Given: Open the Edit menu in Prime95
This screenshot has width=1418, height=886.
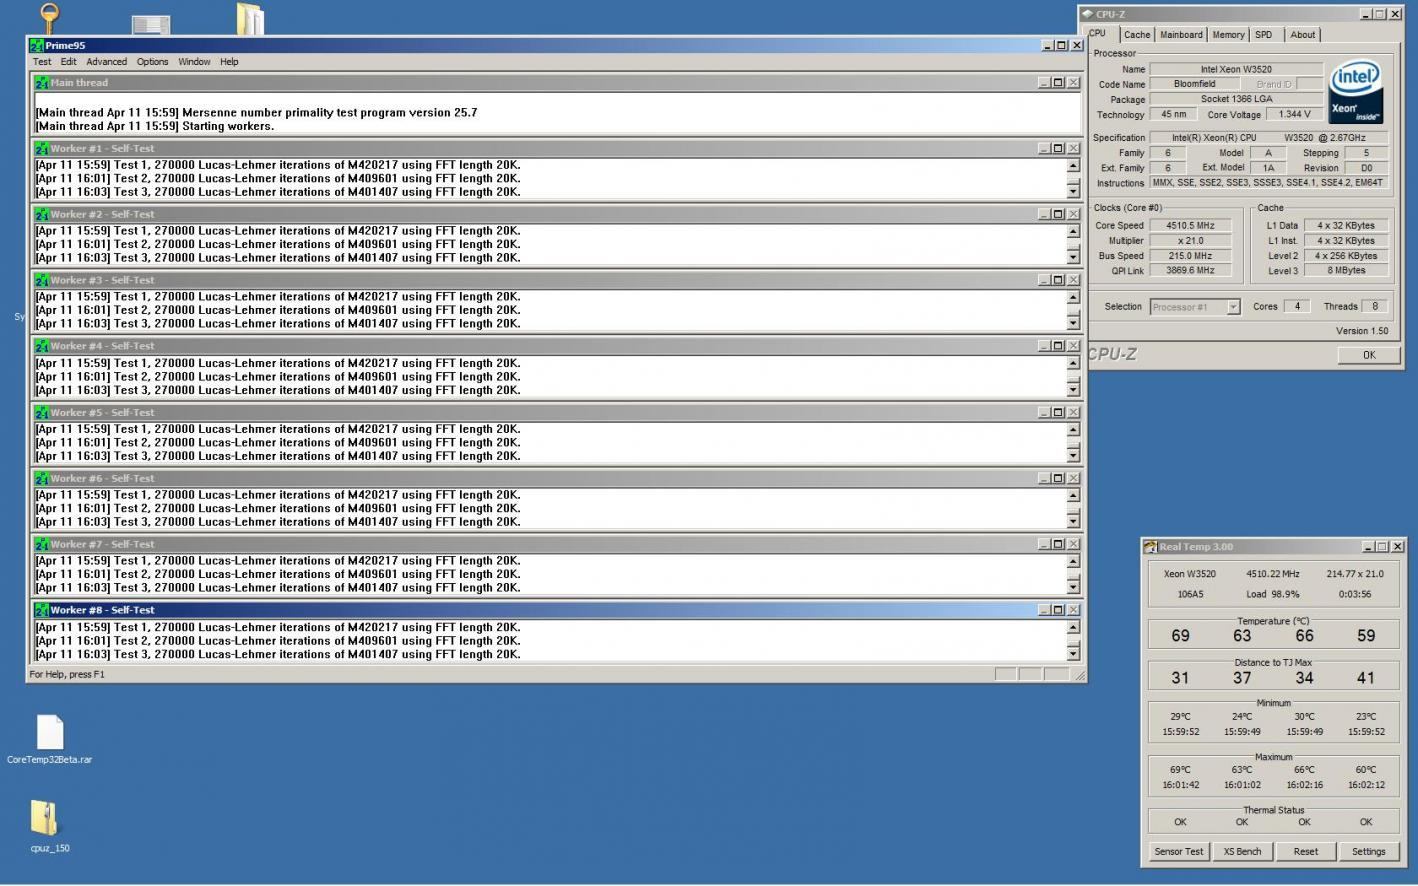Looking at the screenshot, I should click(x=68, y=62).
